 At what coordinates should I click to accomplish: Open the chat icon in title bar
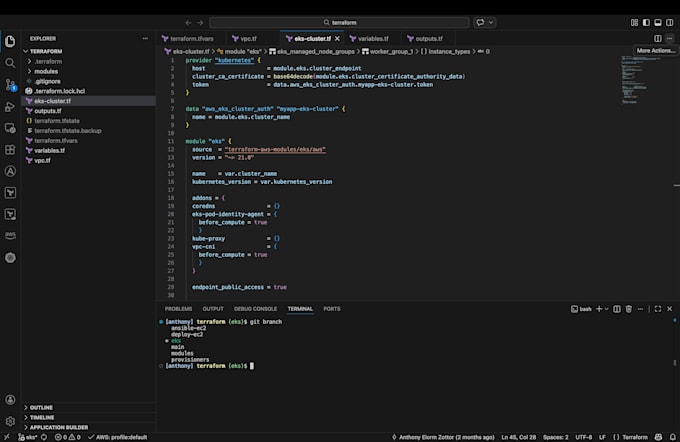[x=480, y=23]
